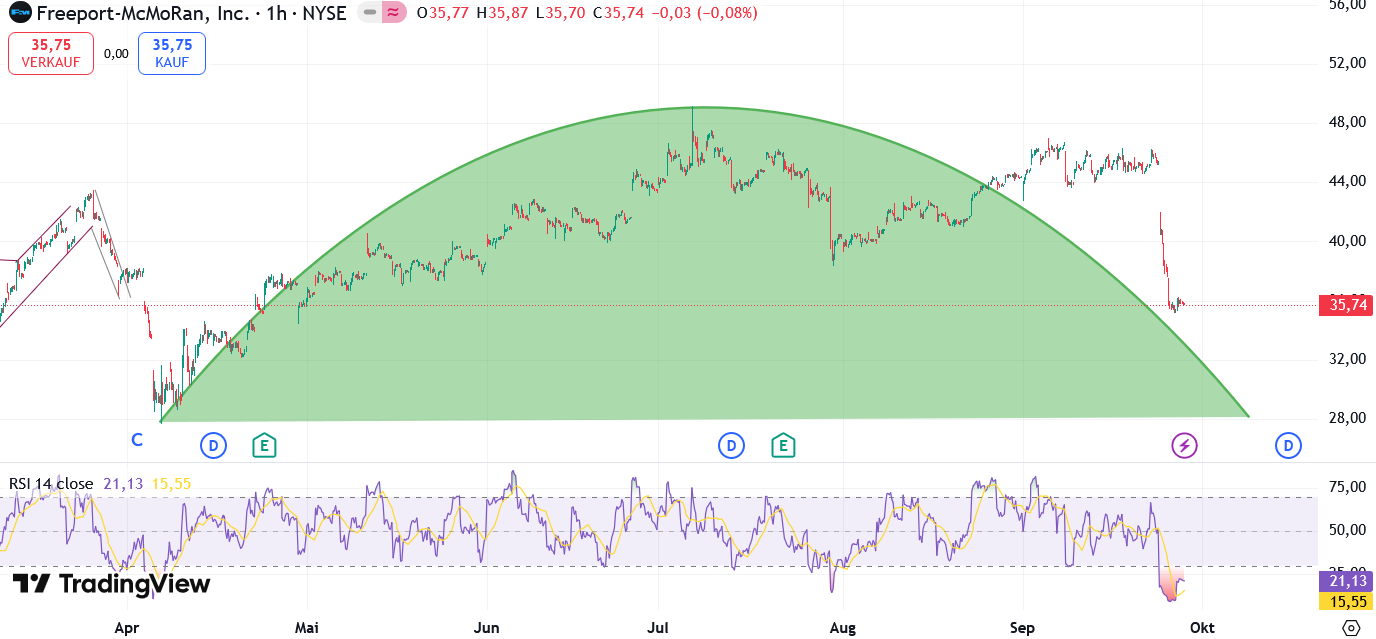Open the dividend marker D above Okt
This screenshot has width=1376, height=639.
1288,445
